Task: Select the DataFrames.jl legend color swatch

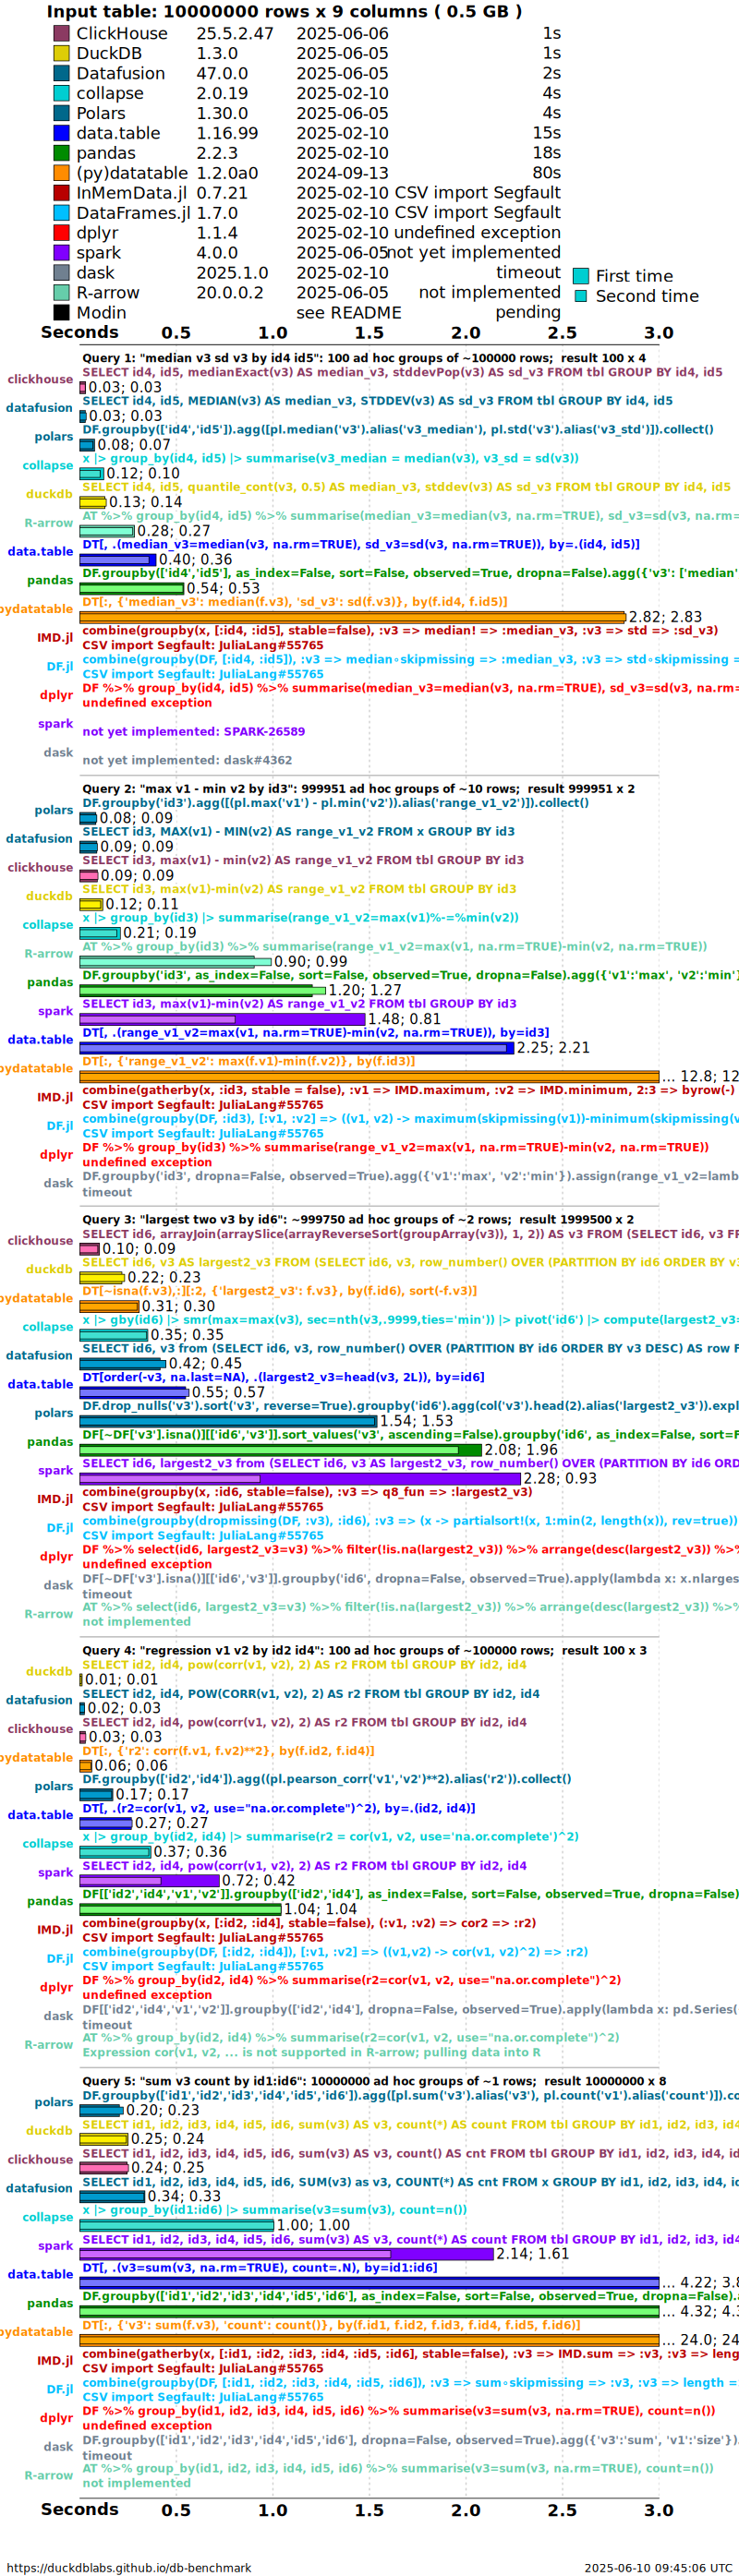Action: pos(61,213)
